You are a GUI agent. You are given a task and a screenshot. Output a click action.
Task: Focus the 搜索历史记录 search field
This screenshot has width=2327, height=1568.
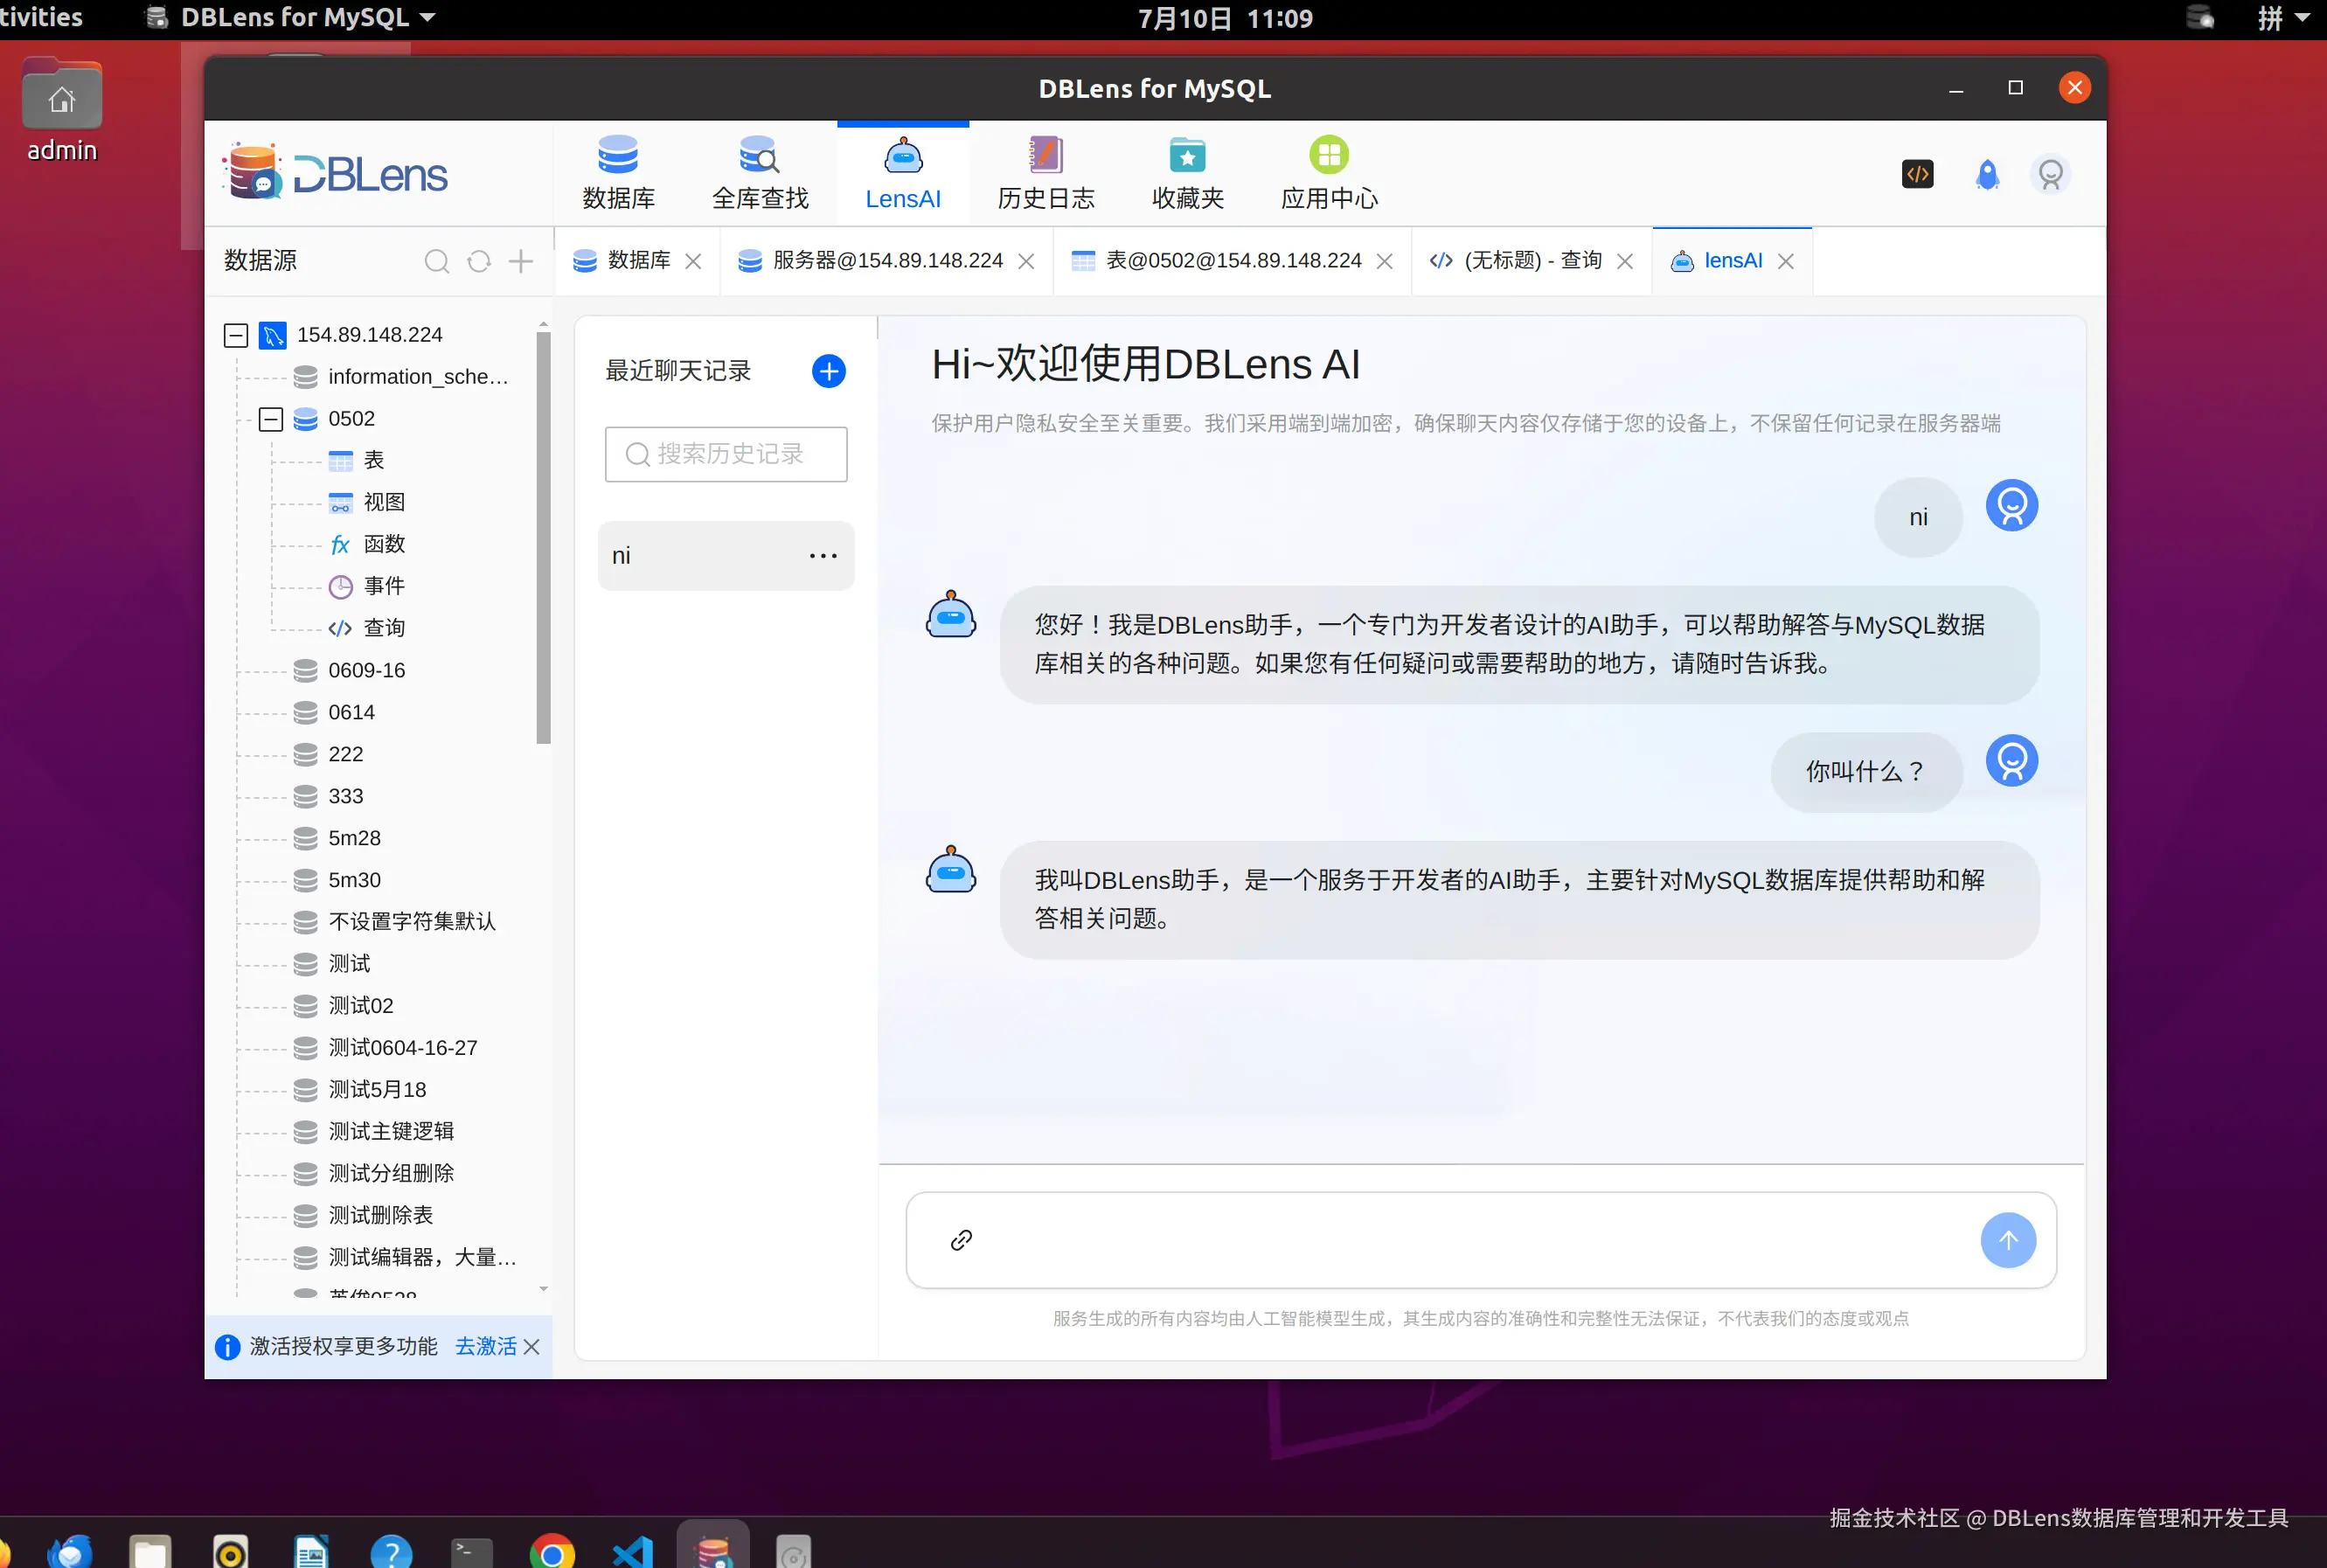click(726, 454)
